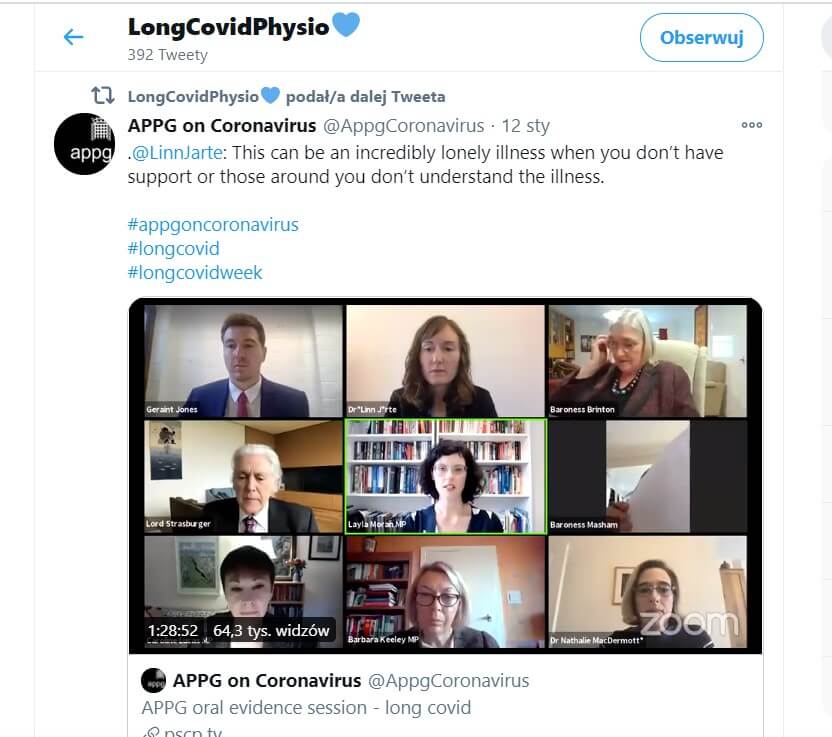Click the 12 sty tweet date
Screen dimensions: 832x737
pyautogui.click(x=525, y=126)
